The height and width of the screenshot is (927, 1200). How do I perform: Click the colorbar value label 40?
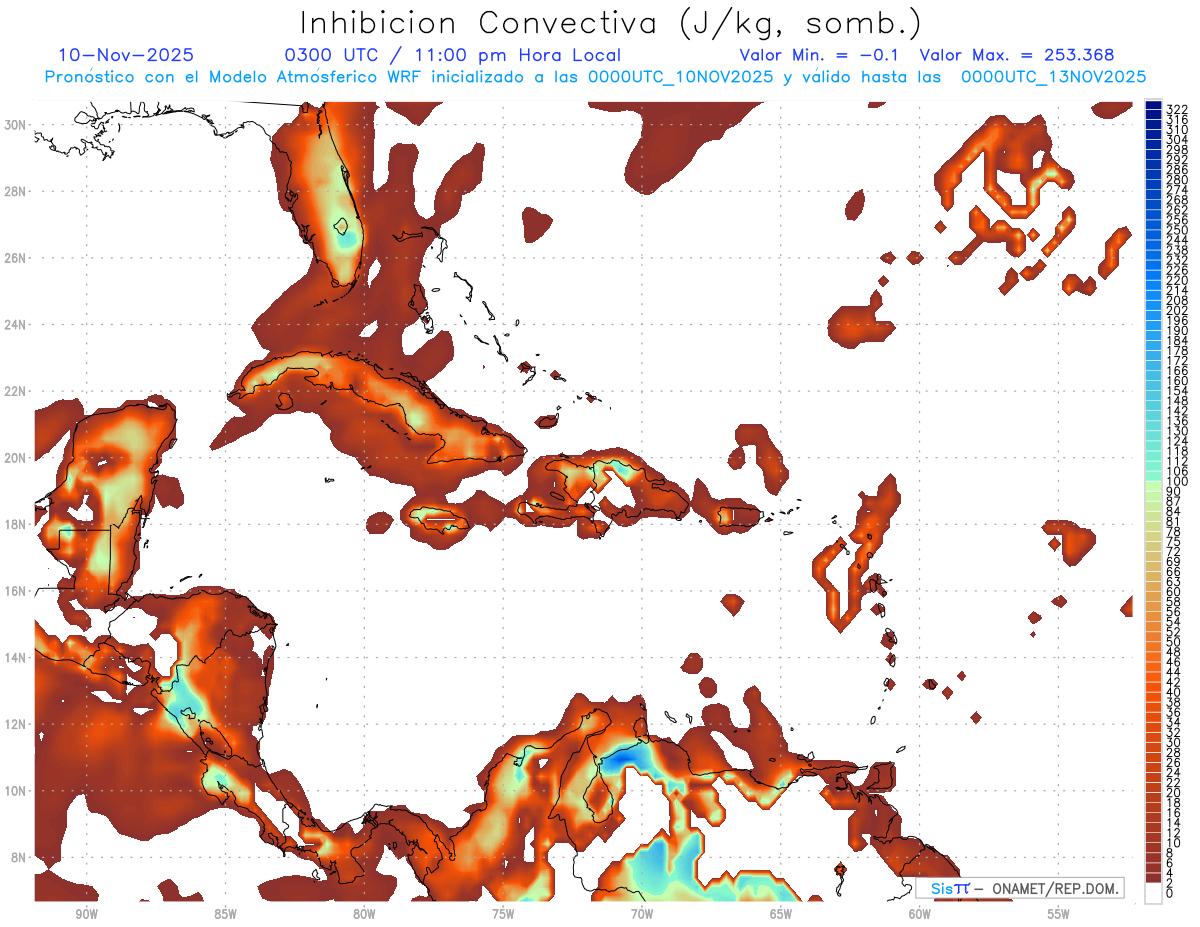click(1174, 692)
